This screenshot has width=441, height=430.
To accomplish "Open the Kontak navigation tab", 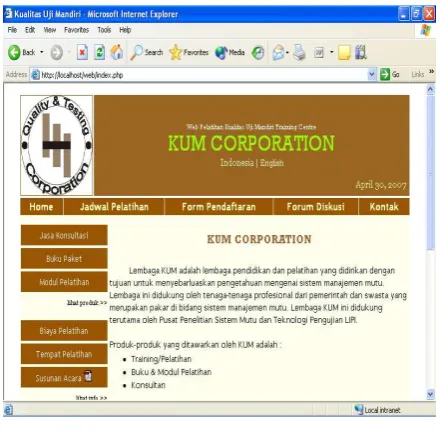I will pos(384,207).
